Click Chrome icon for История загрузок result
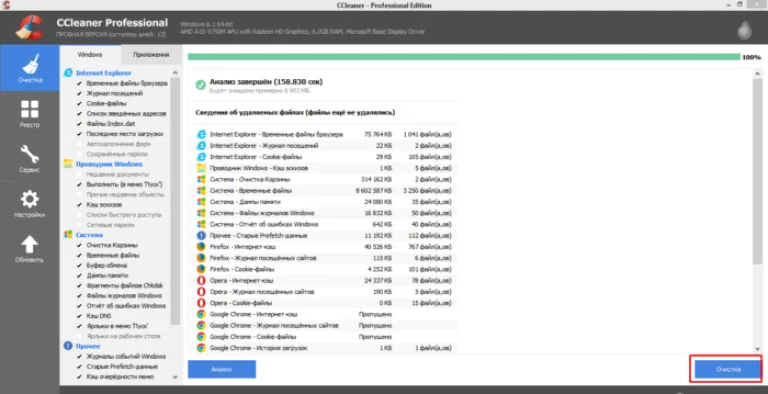This screenshot has height=394, width=768. [x=201, y=348]
